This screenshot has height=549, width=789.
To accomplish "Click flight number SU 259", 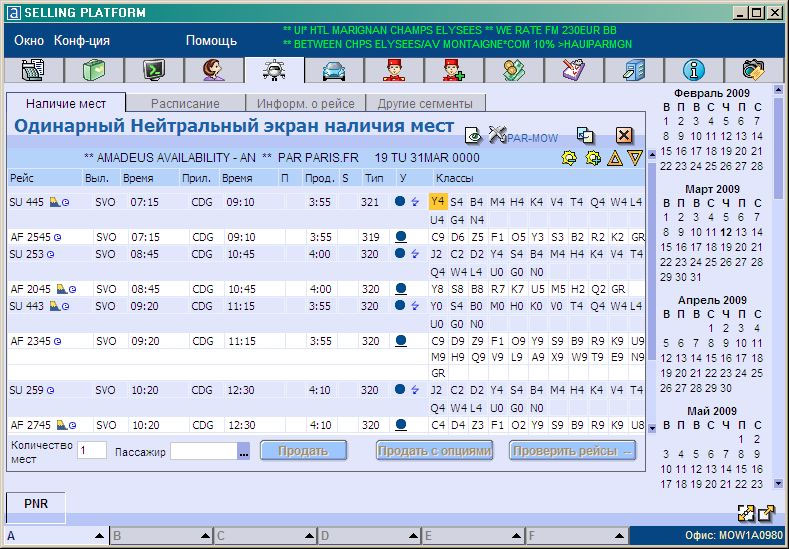I will (x=27, y=390).
